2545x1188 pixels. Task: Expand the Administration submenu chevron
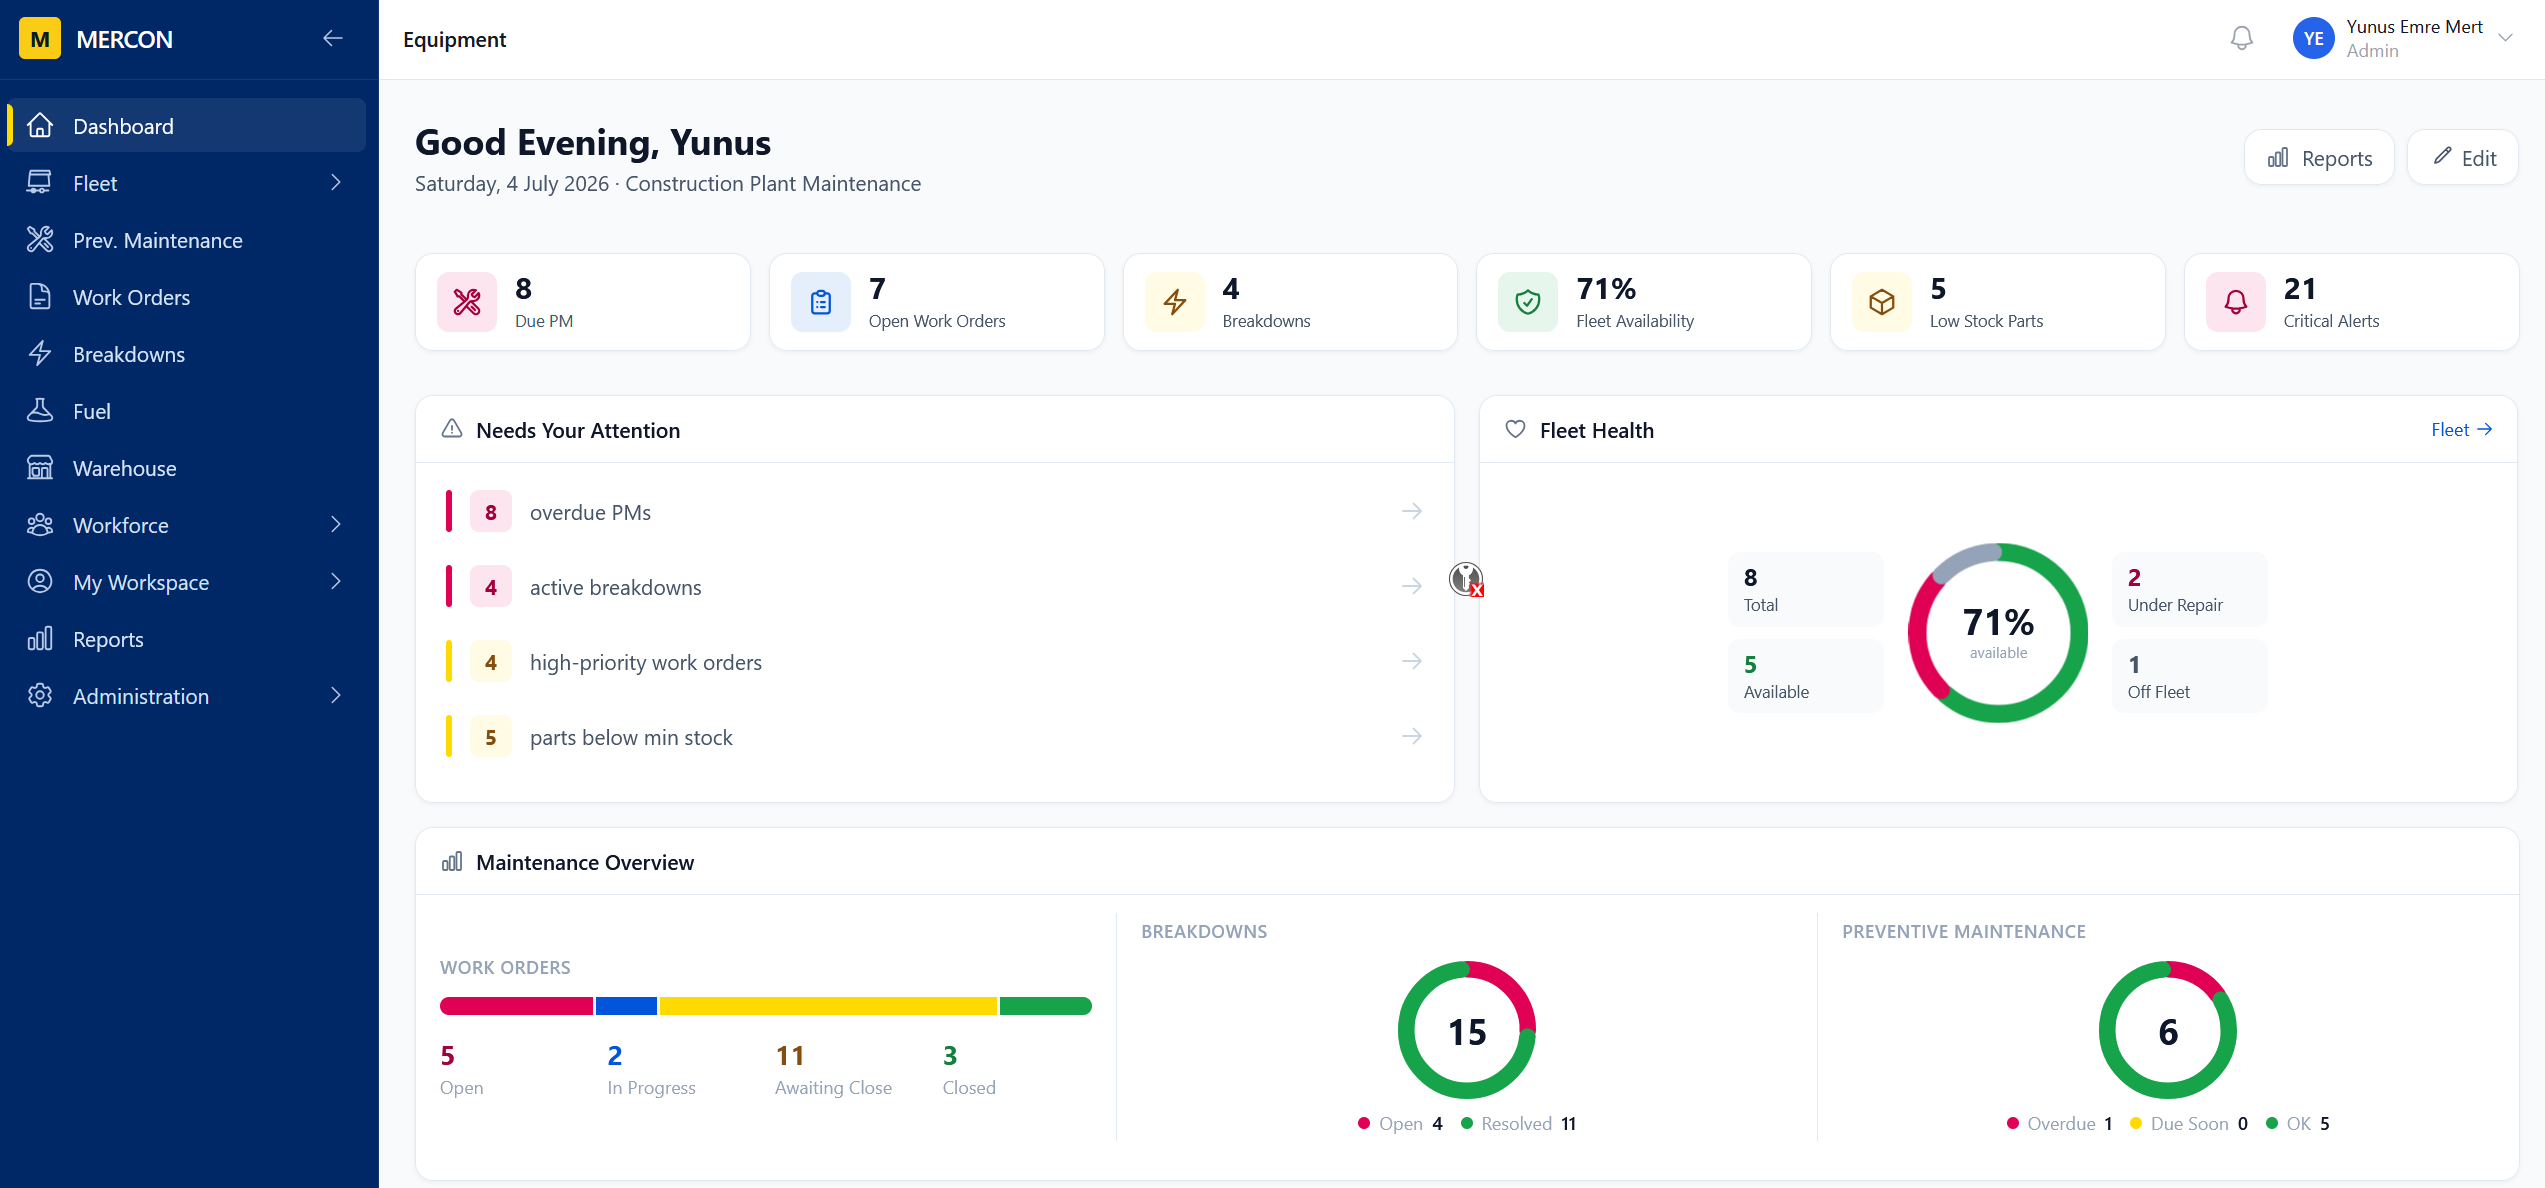tap(336, 696)
